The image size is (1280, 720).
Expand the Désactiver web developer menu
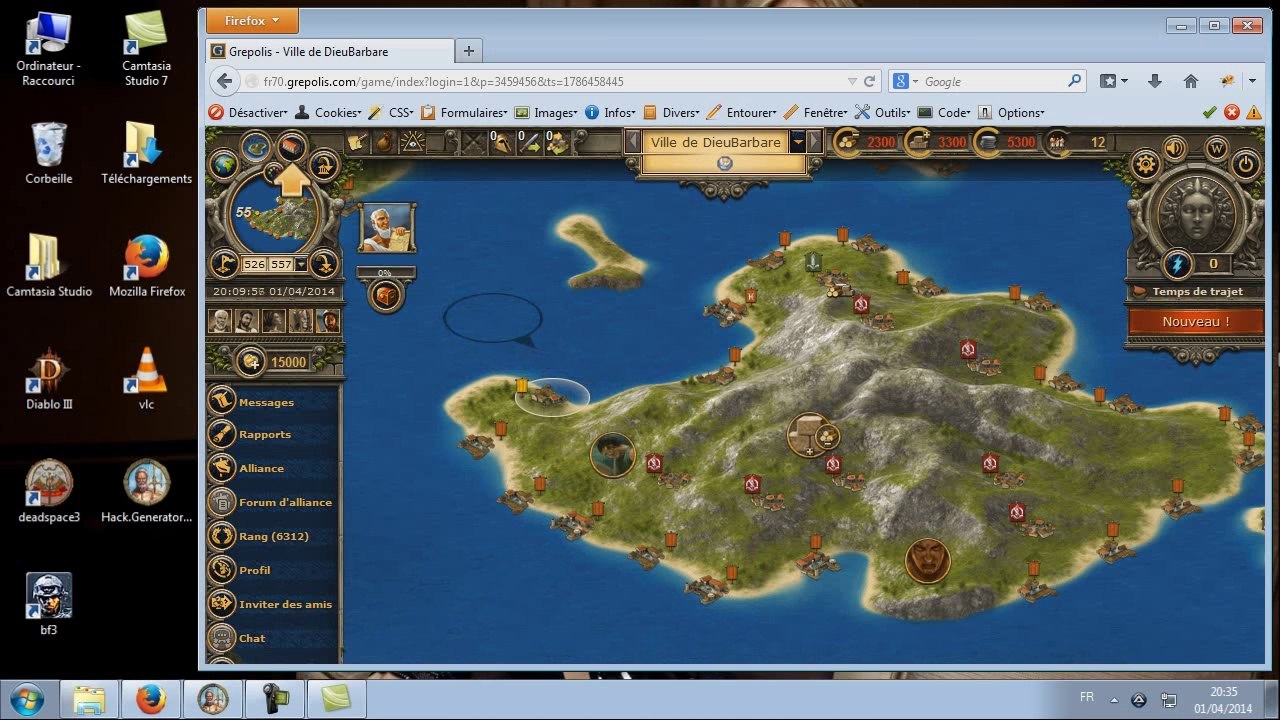click(248, 113)
